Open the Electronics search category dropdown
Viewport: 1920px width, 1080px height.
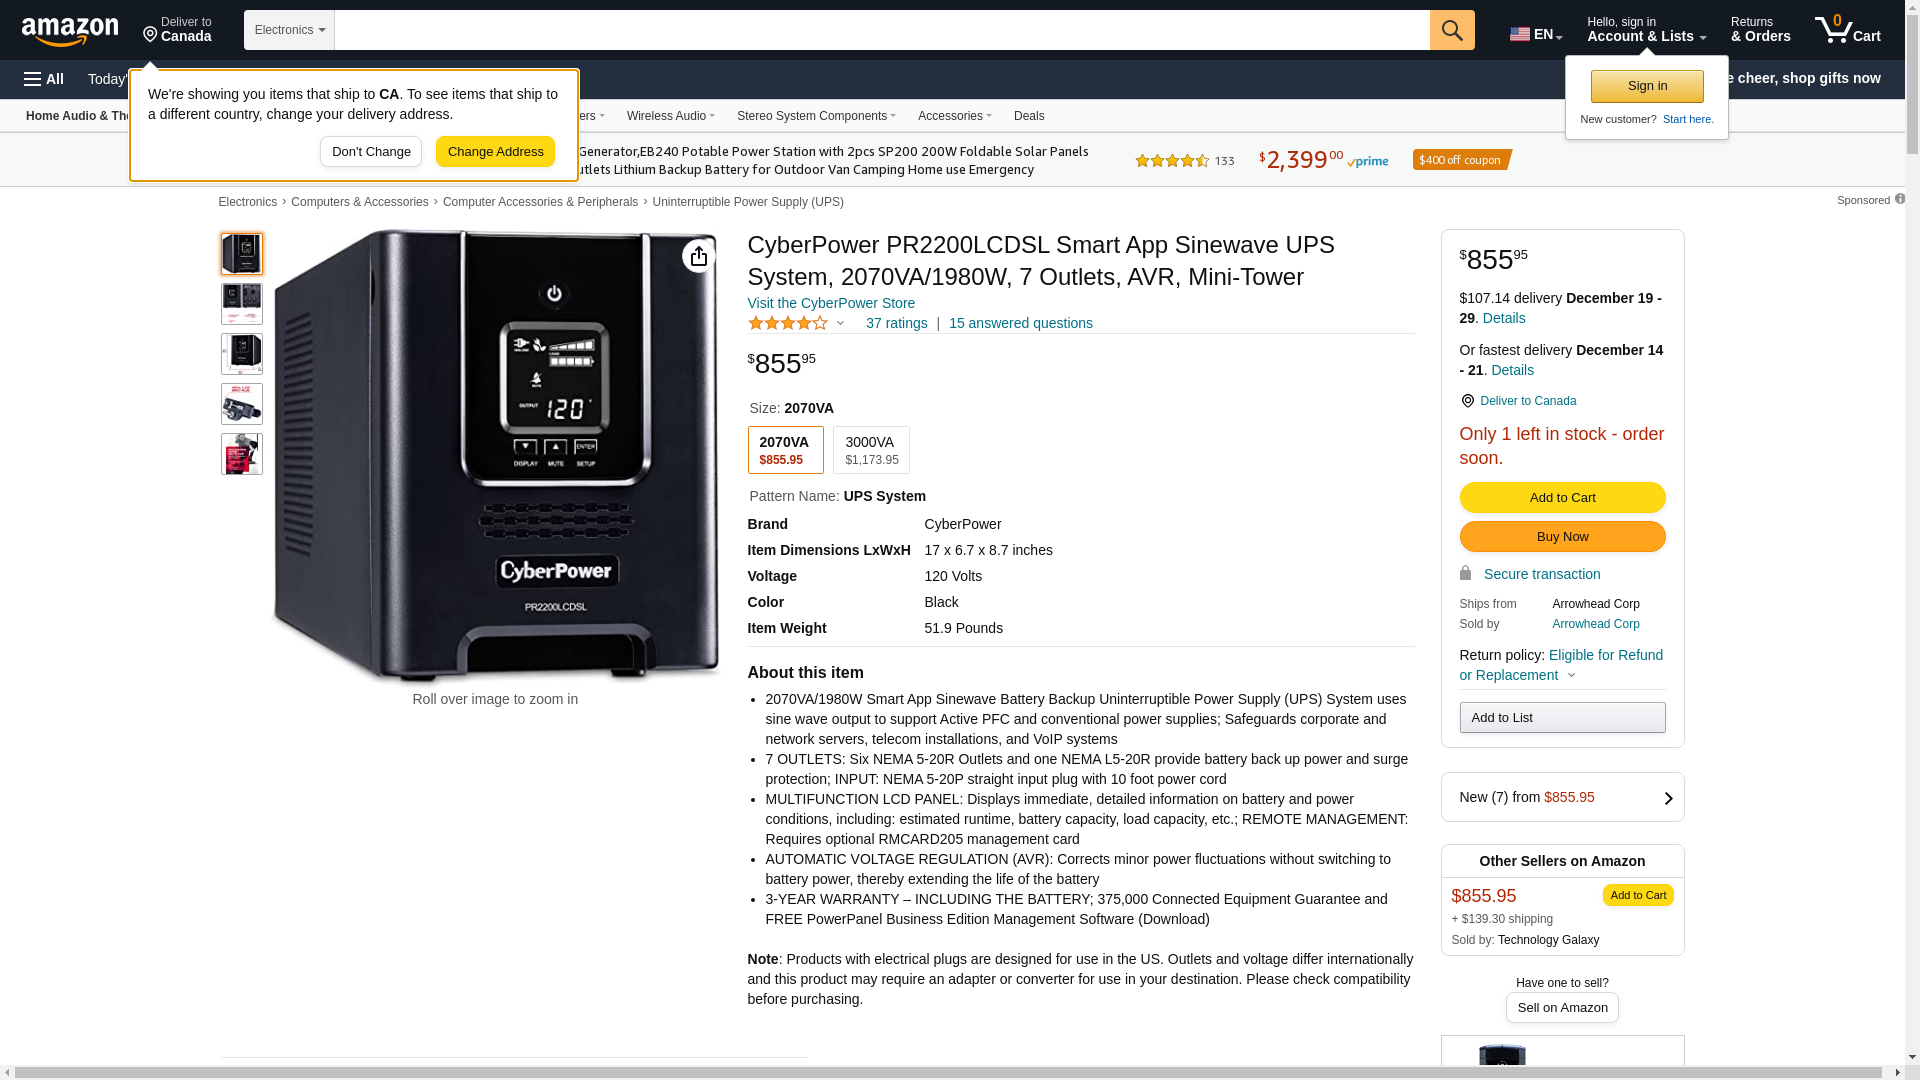click(x=289, y=30)
